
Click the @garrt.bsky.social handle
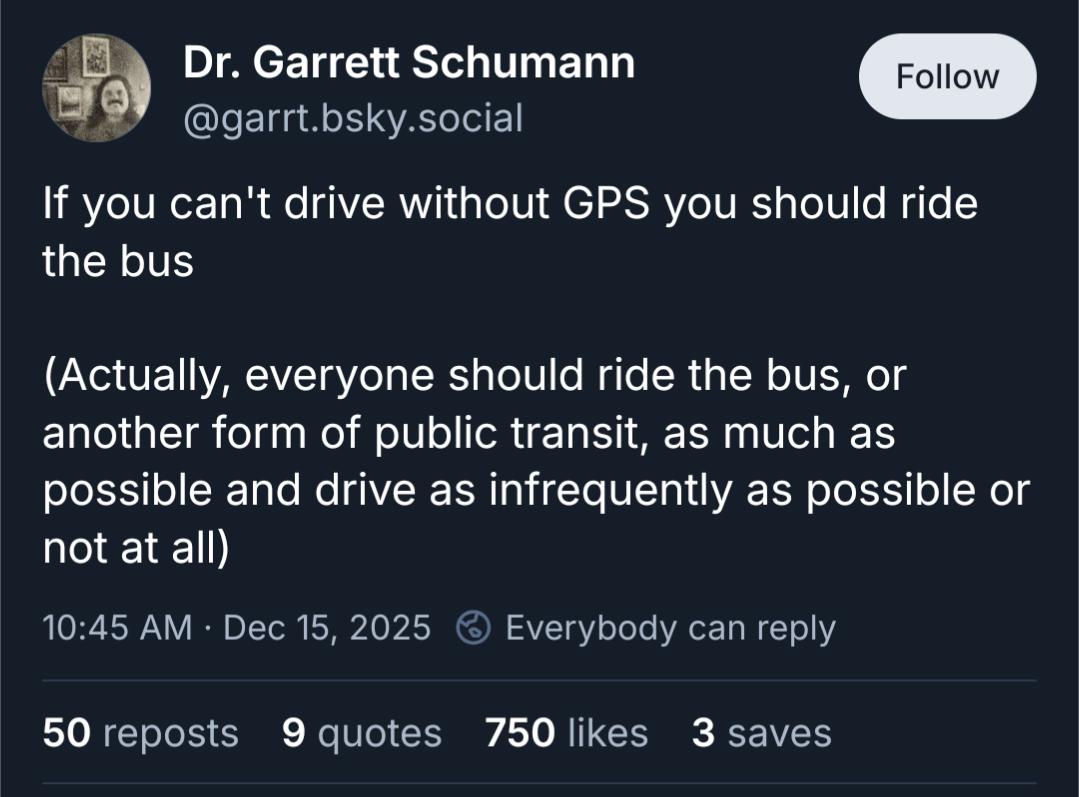352,119
